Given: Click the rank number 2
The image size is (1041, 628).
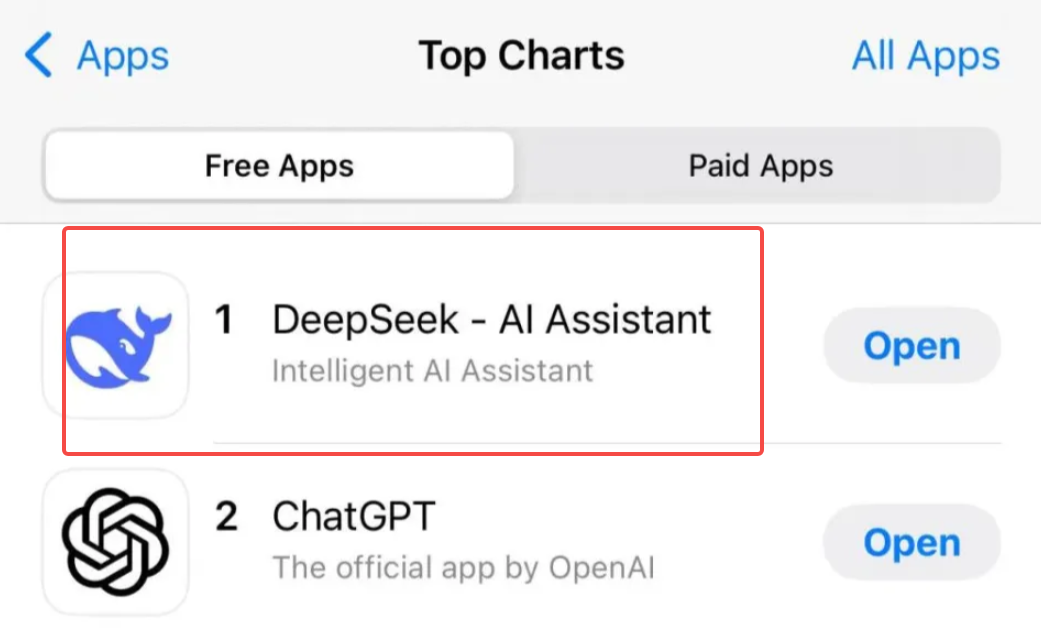Looking at the screenshot, I should coord(226,516).
